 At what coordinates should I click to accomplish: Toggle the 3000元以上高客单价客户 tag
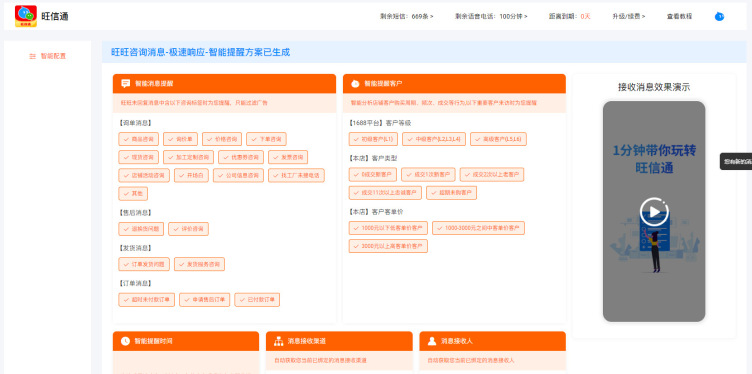pyautogui.click(x=388, y=246)
